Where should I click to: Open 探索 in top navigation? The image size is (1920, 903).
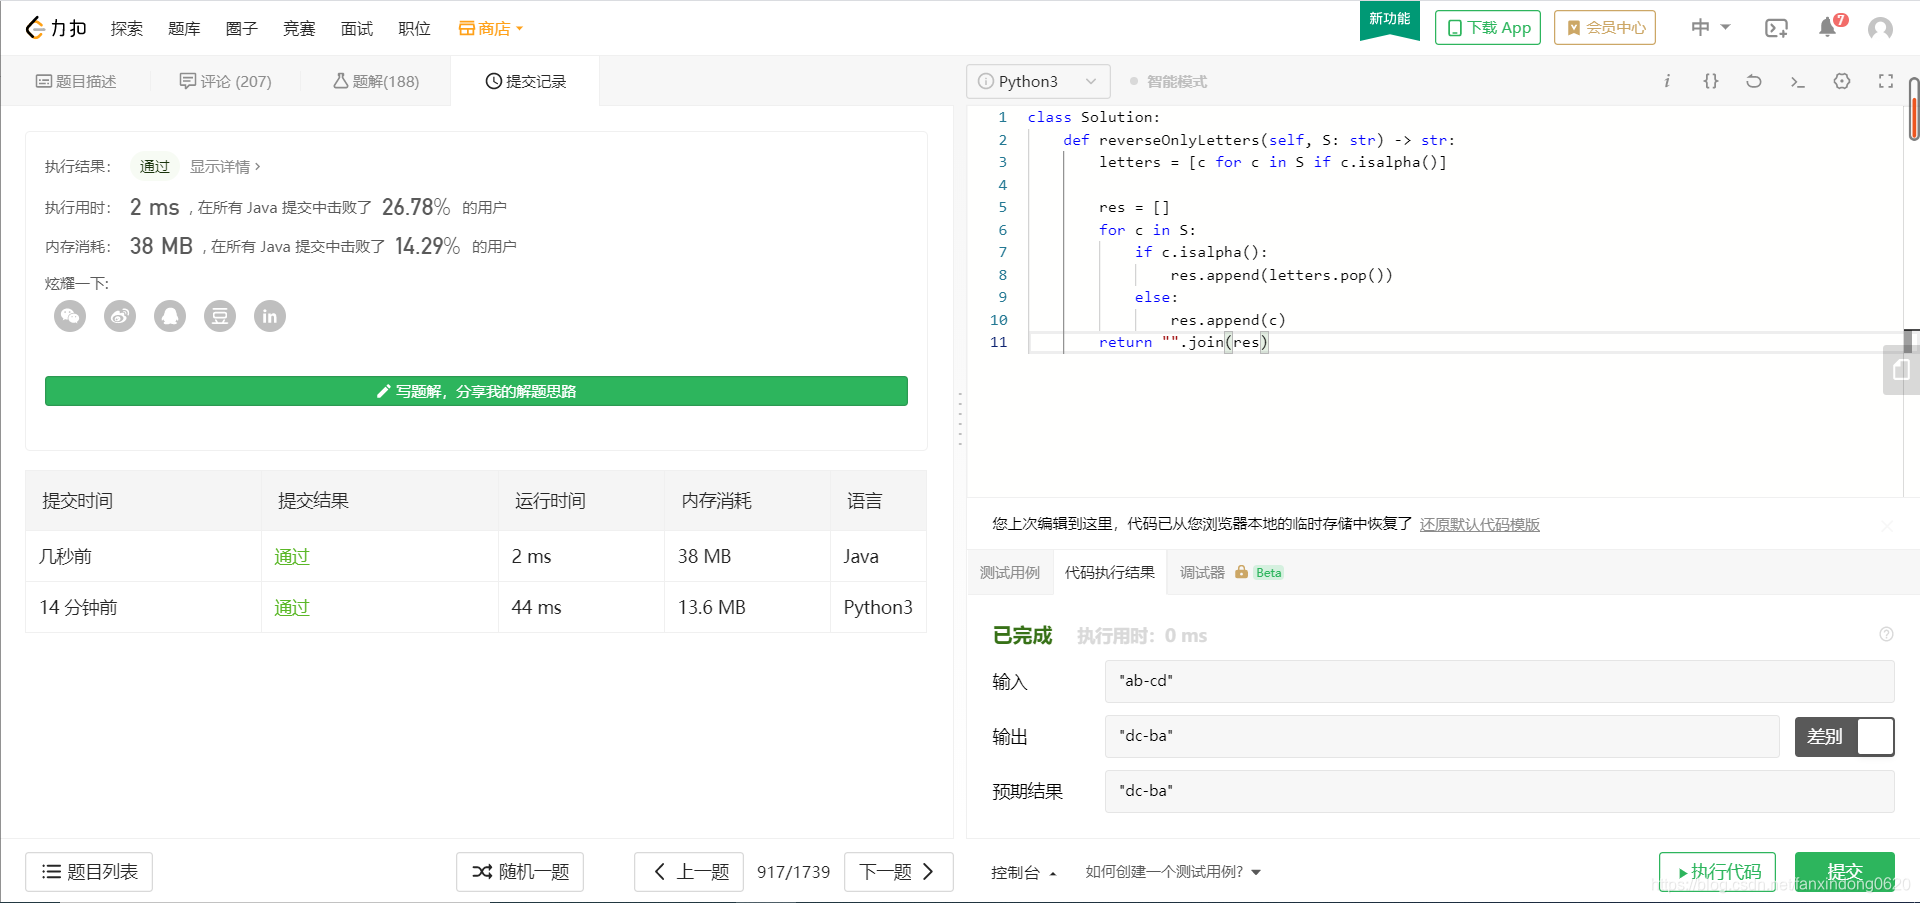pyautogui.click(x=126, y=28)
